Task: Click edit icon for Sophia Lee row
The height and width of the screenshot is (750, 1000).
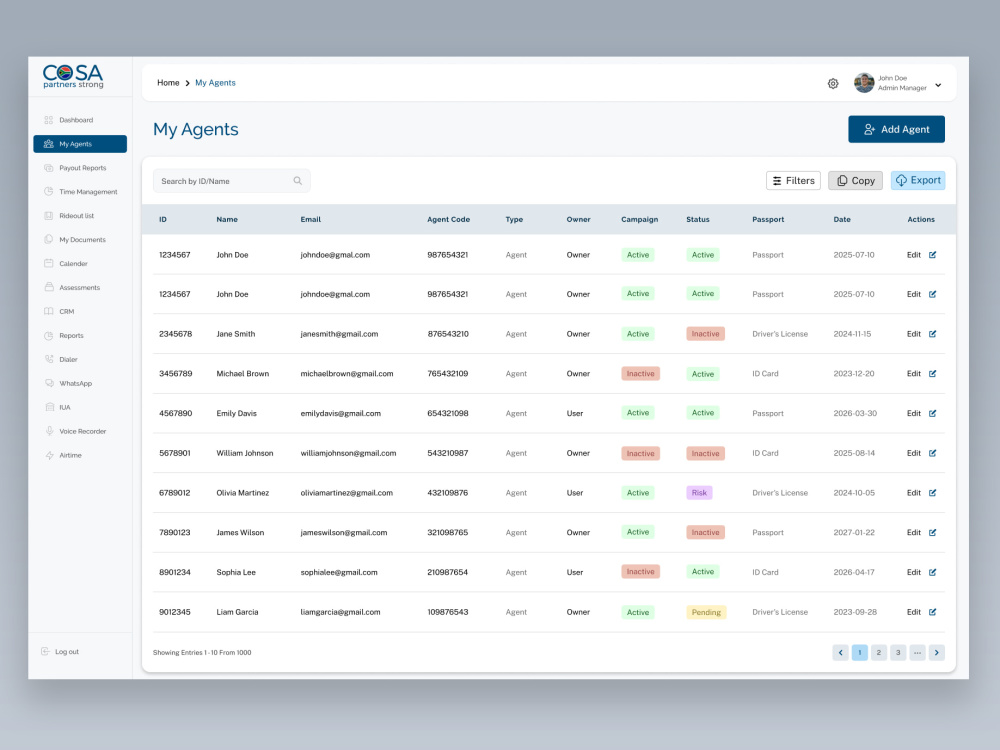Action: [932, 573]
